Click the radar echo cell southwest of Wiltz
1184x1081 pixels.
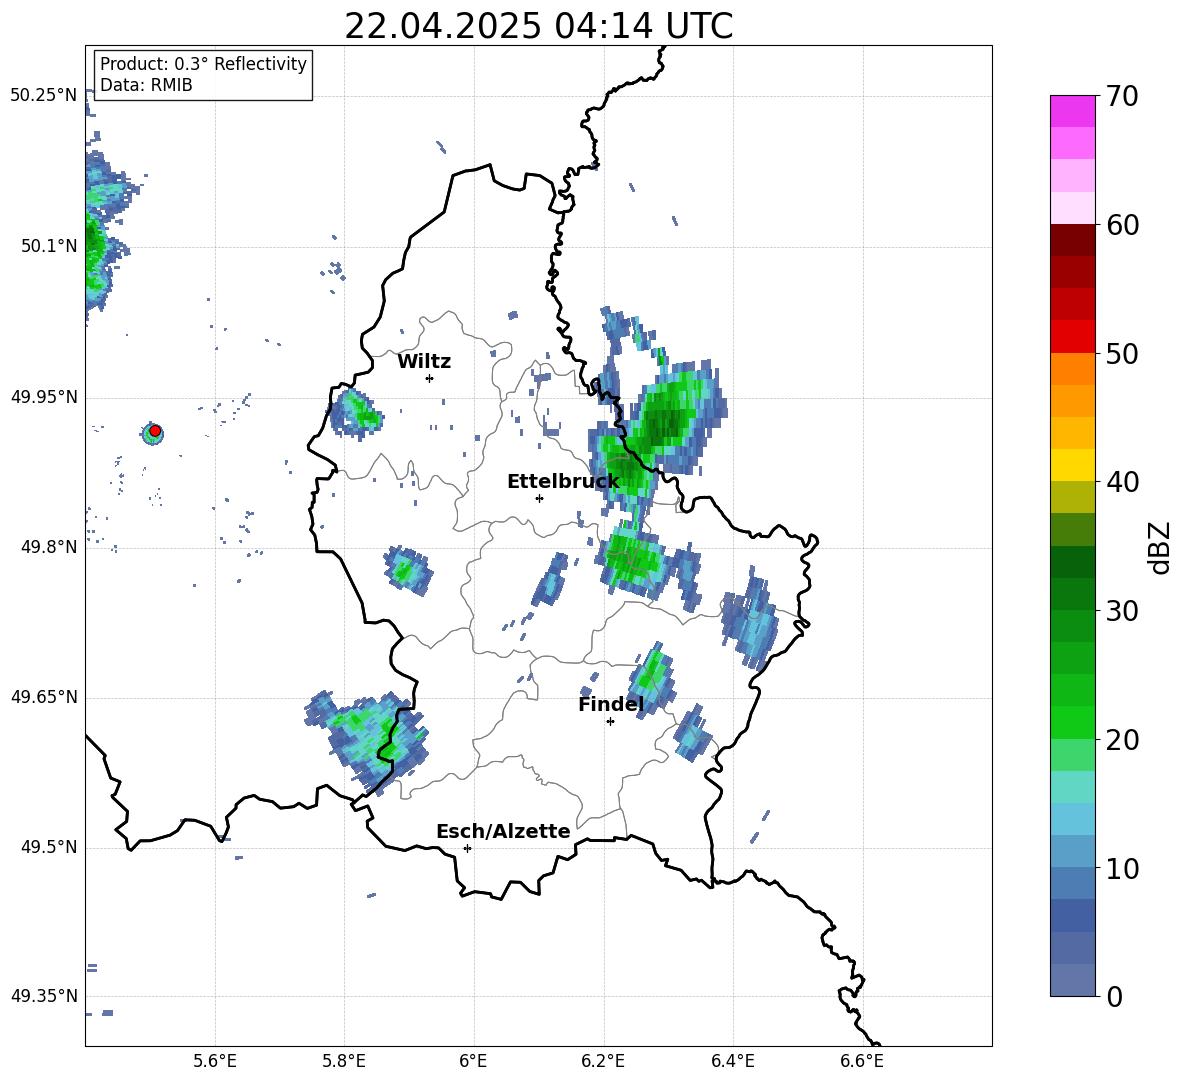(356, 412)
